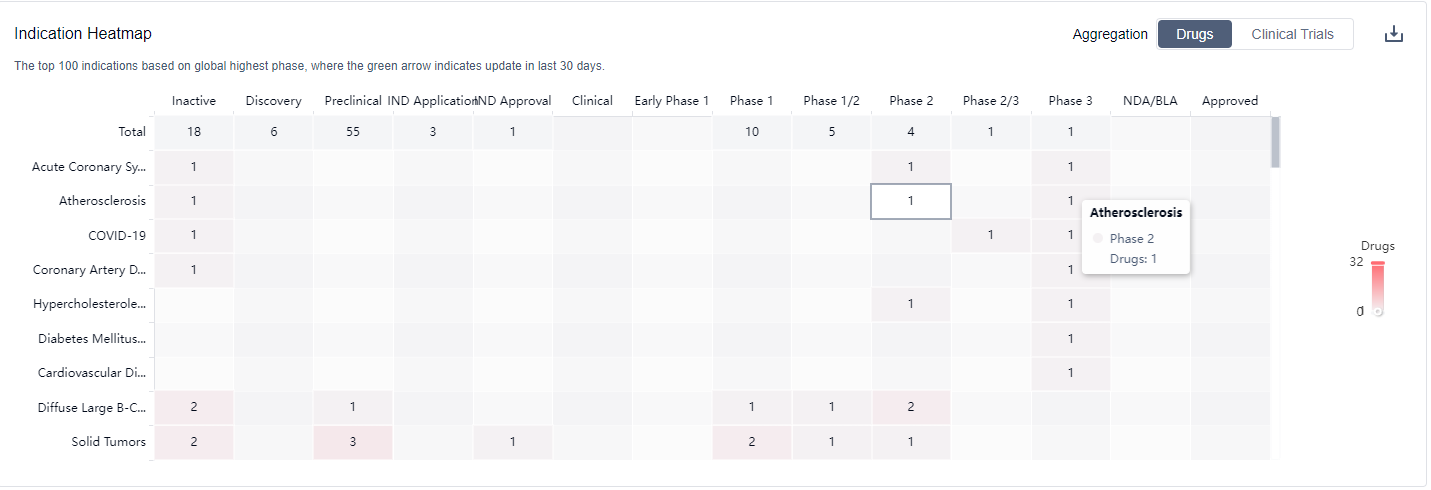This screenshot has width=1431, height=490.
Task: Click Diffuse Large B-C Phase 2 cell
Action: [910, 407]
